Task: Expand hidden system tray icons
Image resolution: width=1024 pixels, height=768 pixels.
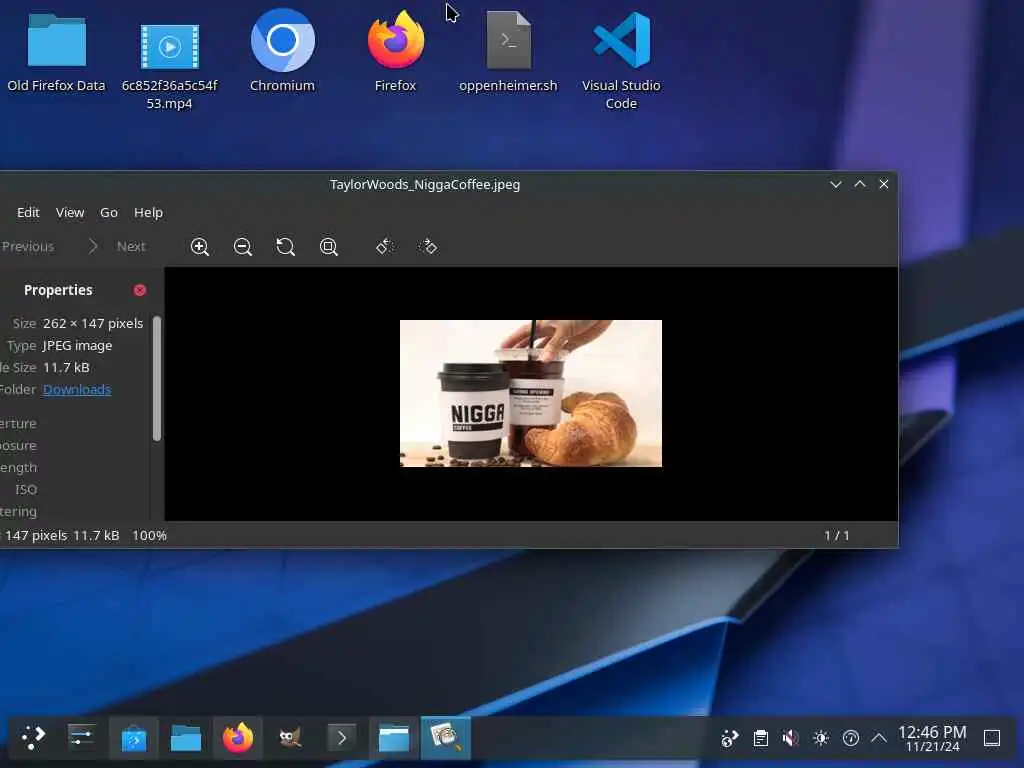Action: tap(879, 739)
